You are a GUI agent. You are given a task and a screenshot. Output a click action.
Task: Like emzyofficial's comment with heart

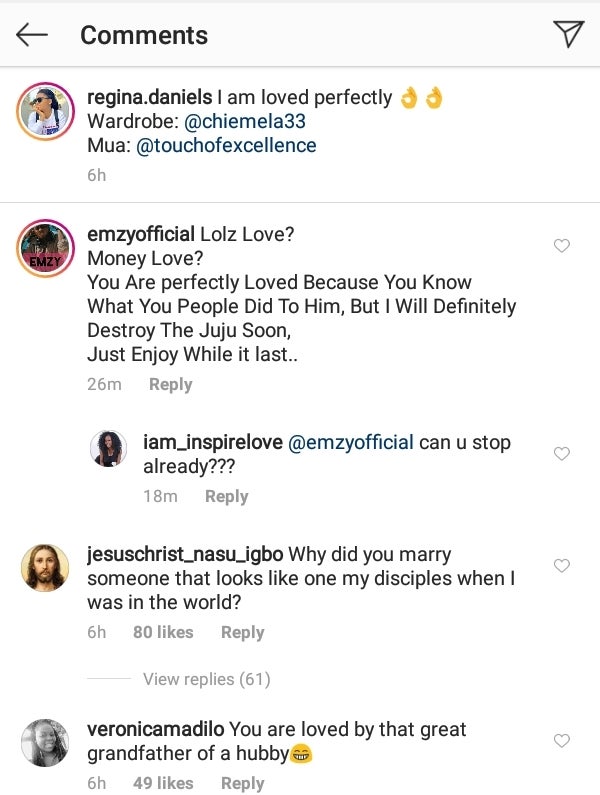coord(562,246)
